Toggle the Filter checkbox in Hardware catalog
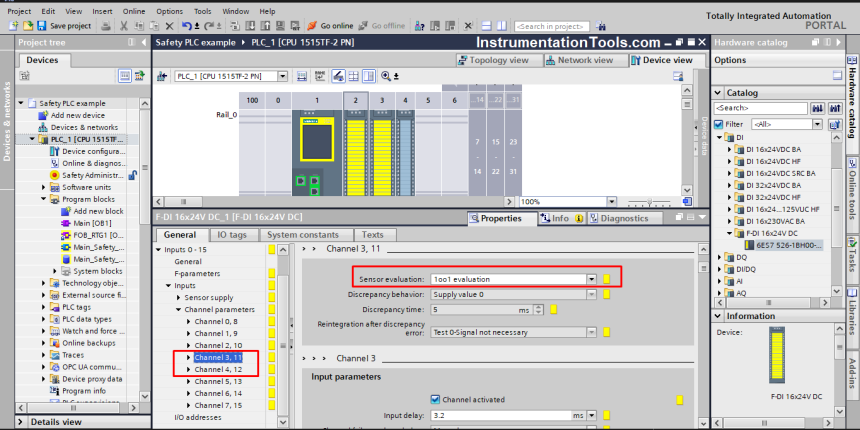Image resolution: width=860 pixels, height=430 pixels. (719, 125)
